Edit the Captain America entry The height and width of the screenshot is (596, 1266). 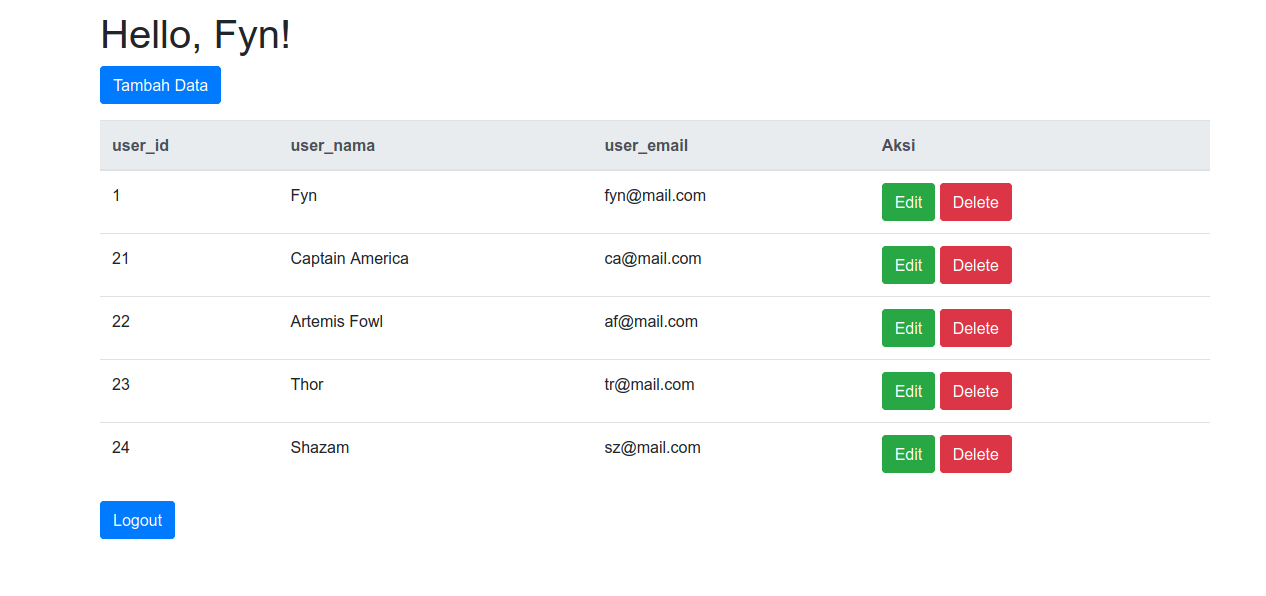pyautogui.click(x=908, y=265)
